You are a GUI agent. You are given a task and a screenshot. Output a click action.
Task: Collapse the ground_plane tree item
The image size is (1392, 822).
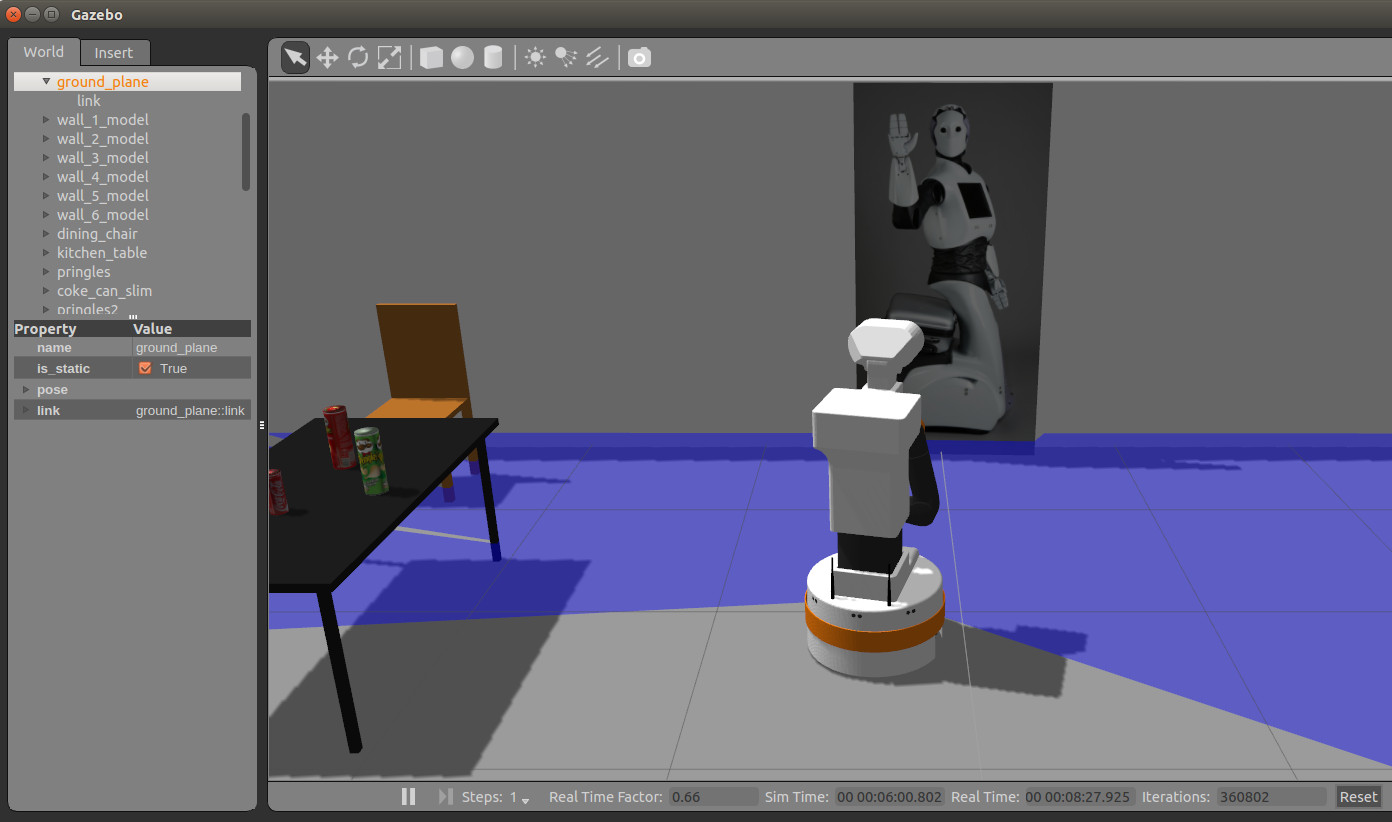coord(46,82)
